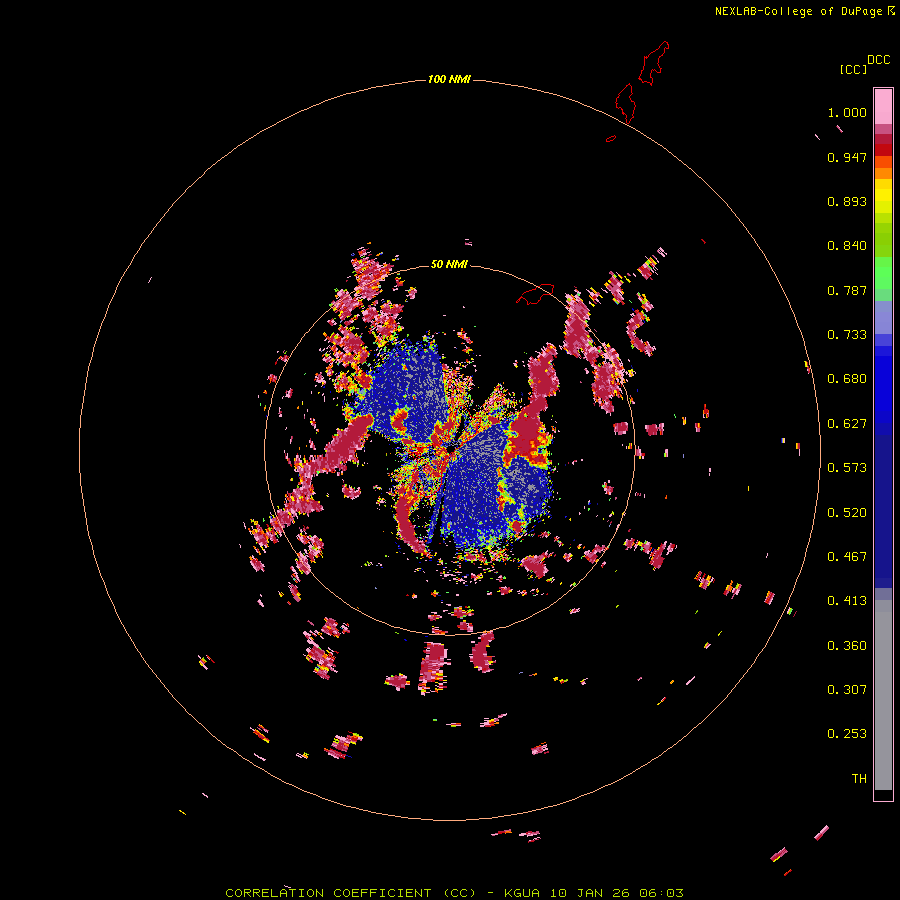
Task: Click the 0.307 legend value
Action: (847, 690)
